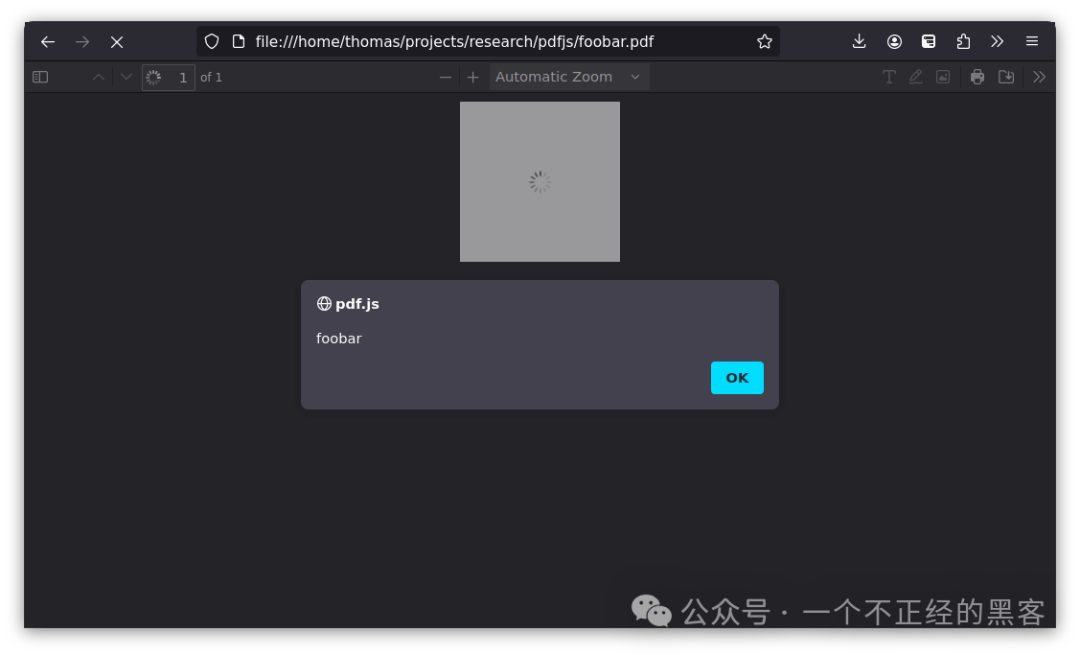The height and width of the screenshot is (655, 1080).
Task: Go back to the previous page
Action: [48, 42]
